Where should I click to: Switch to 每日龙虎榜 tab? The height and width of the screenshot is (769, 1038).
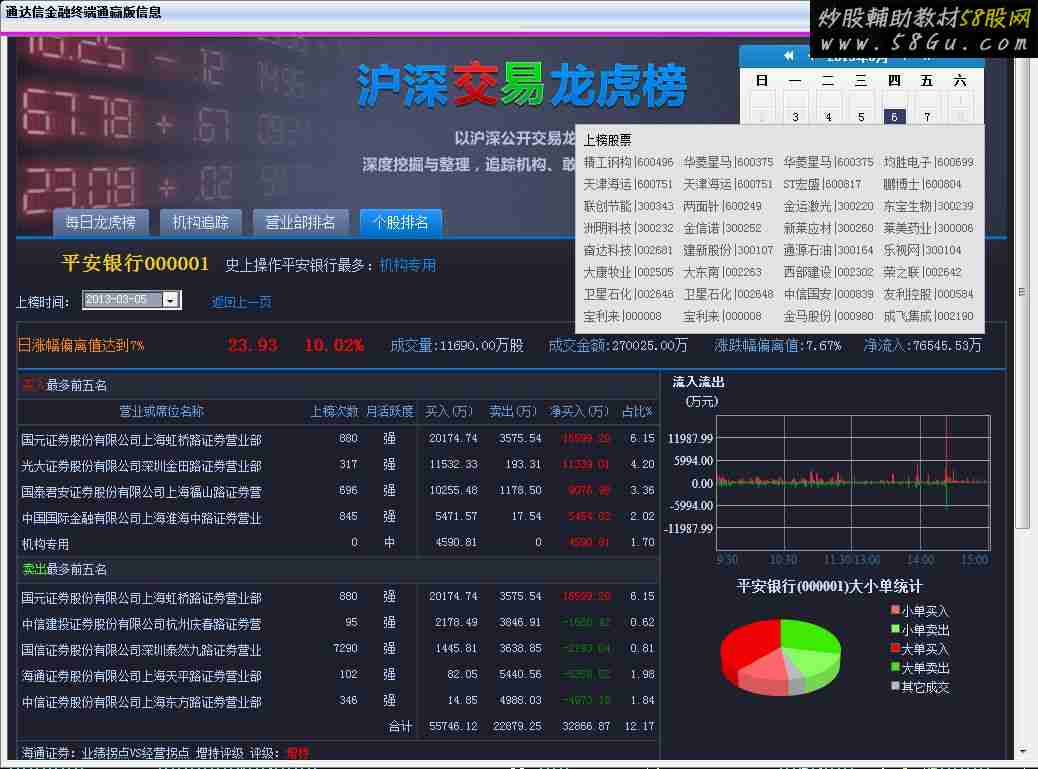pyautogui.click(x=101, y=222)
